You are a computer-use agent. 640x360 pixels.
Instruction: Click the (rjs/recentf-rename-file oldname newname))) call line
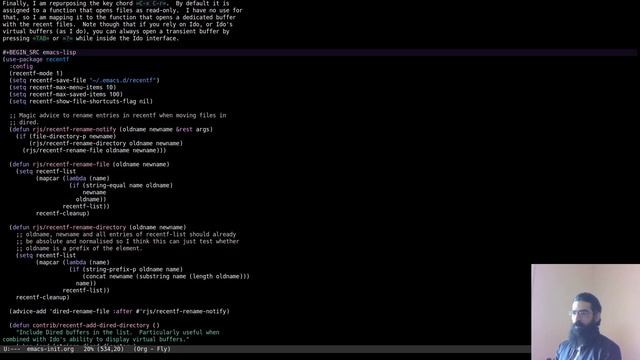[95, 150]
